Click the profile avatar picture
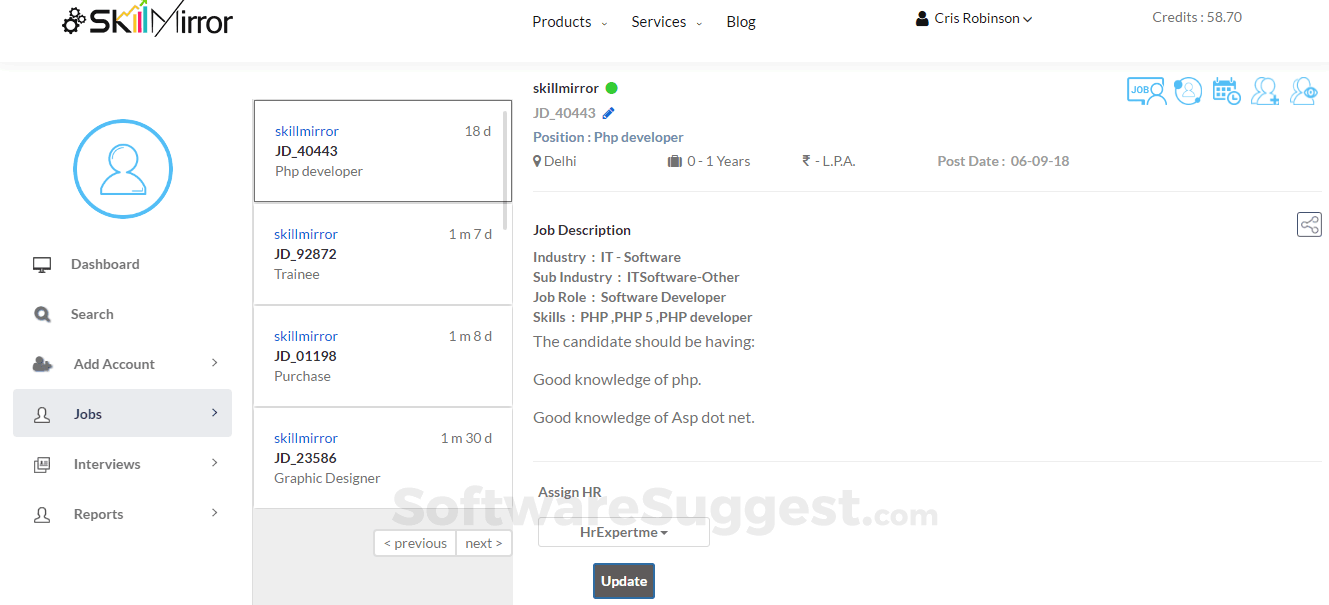 click(x=123, y=169)
